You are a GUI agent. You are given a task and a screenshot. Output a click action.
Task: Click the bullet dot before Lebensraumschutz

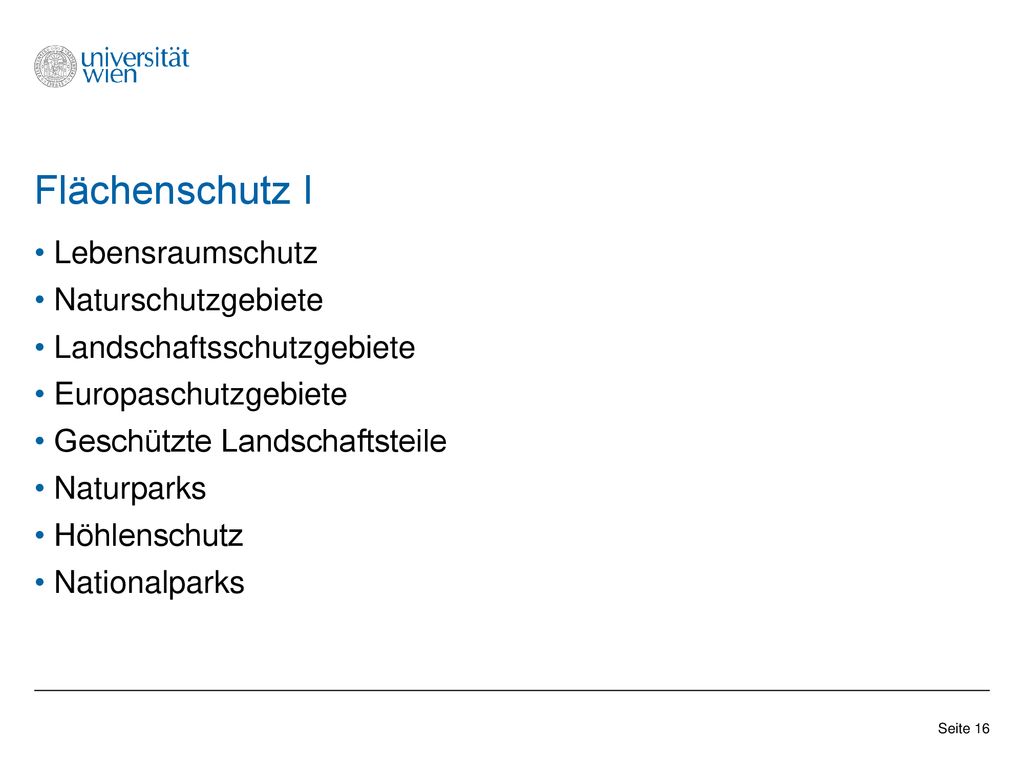click(x=40, y=253)
